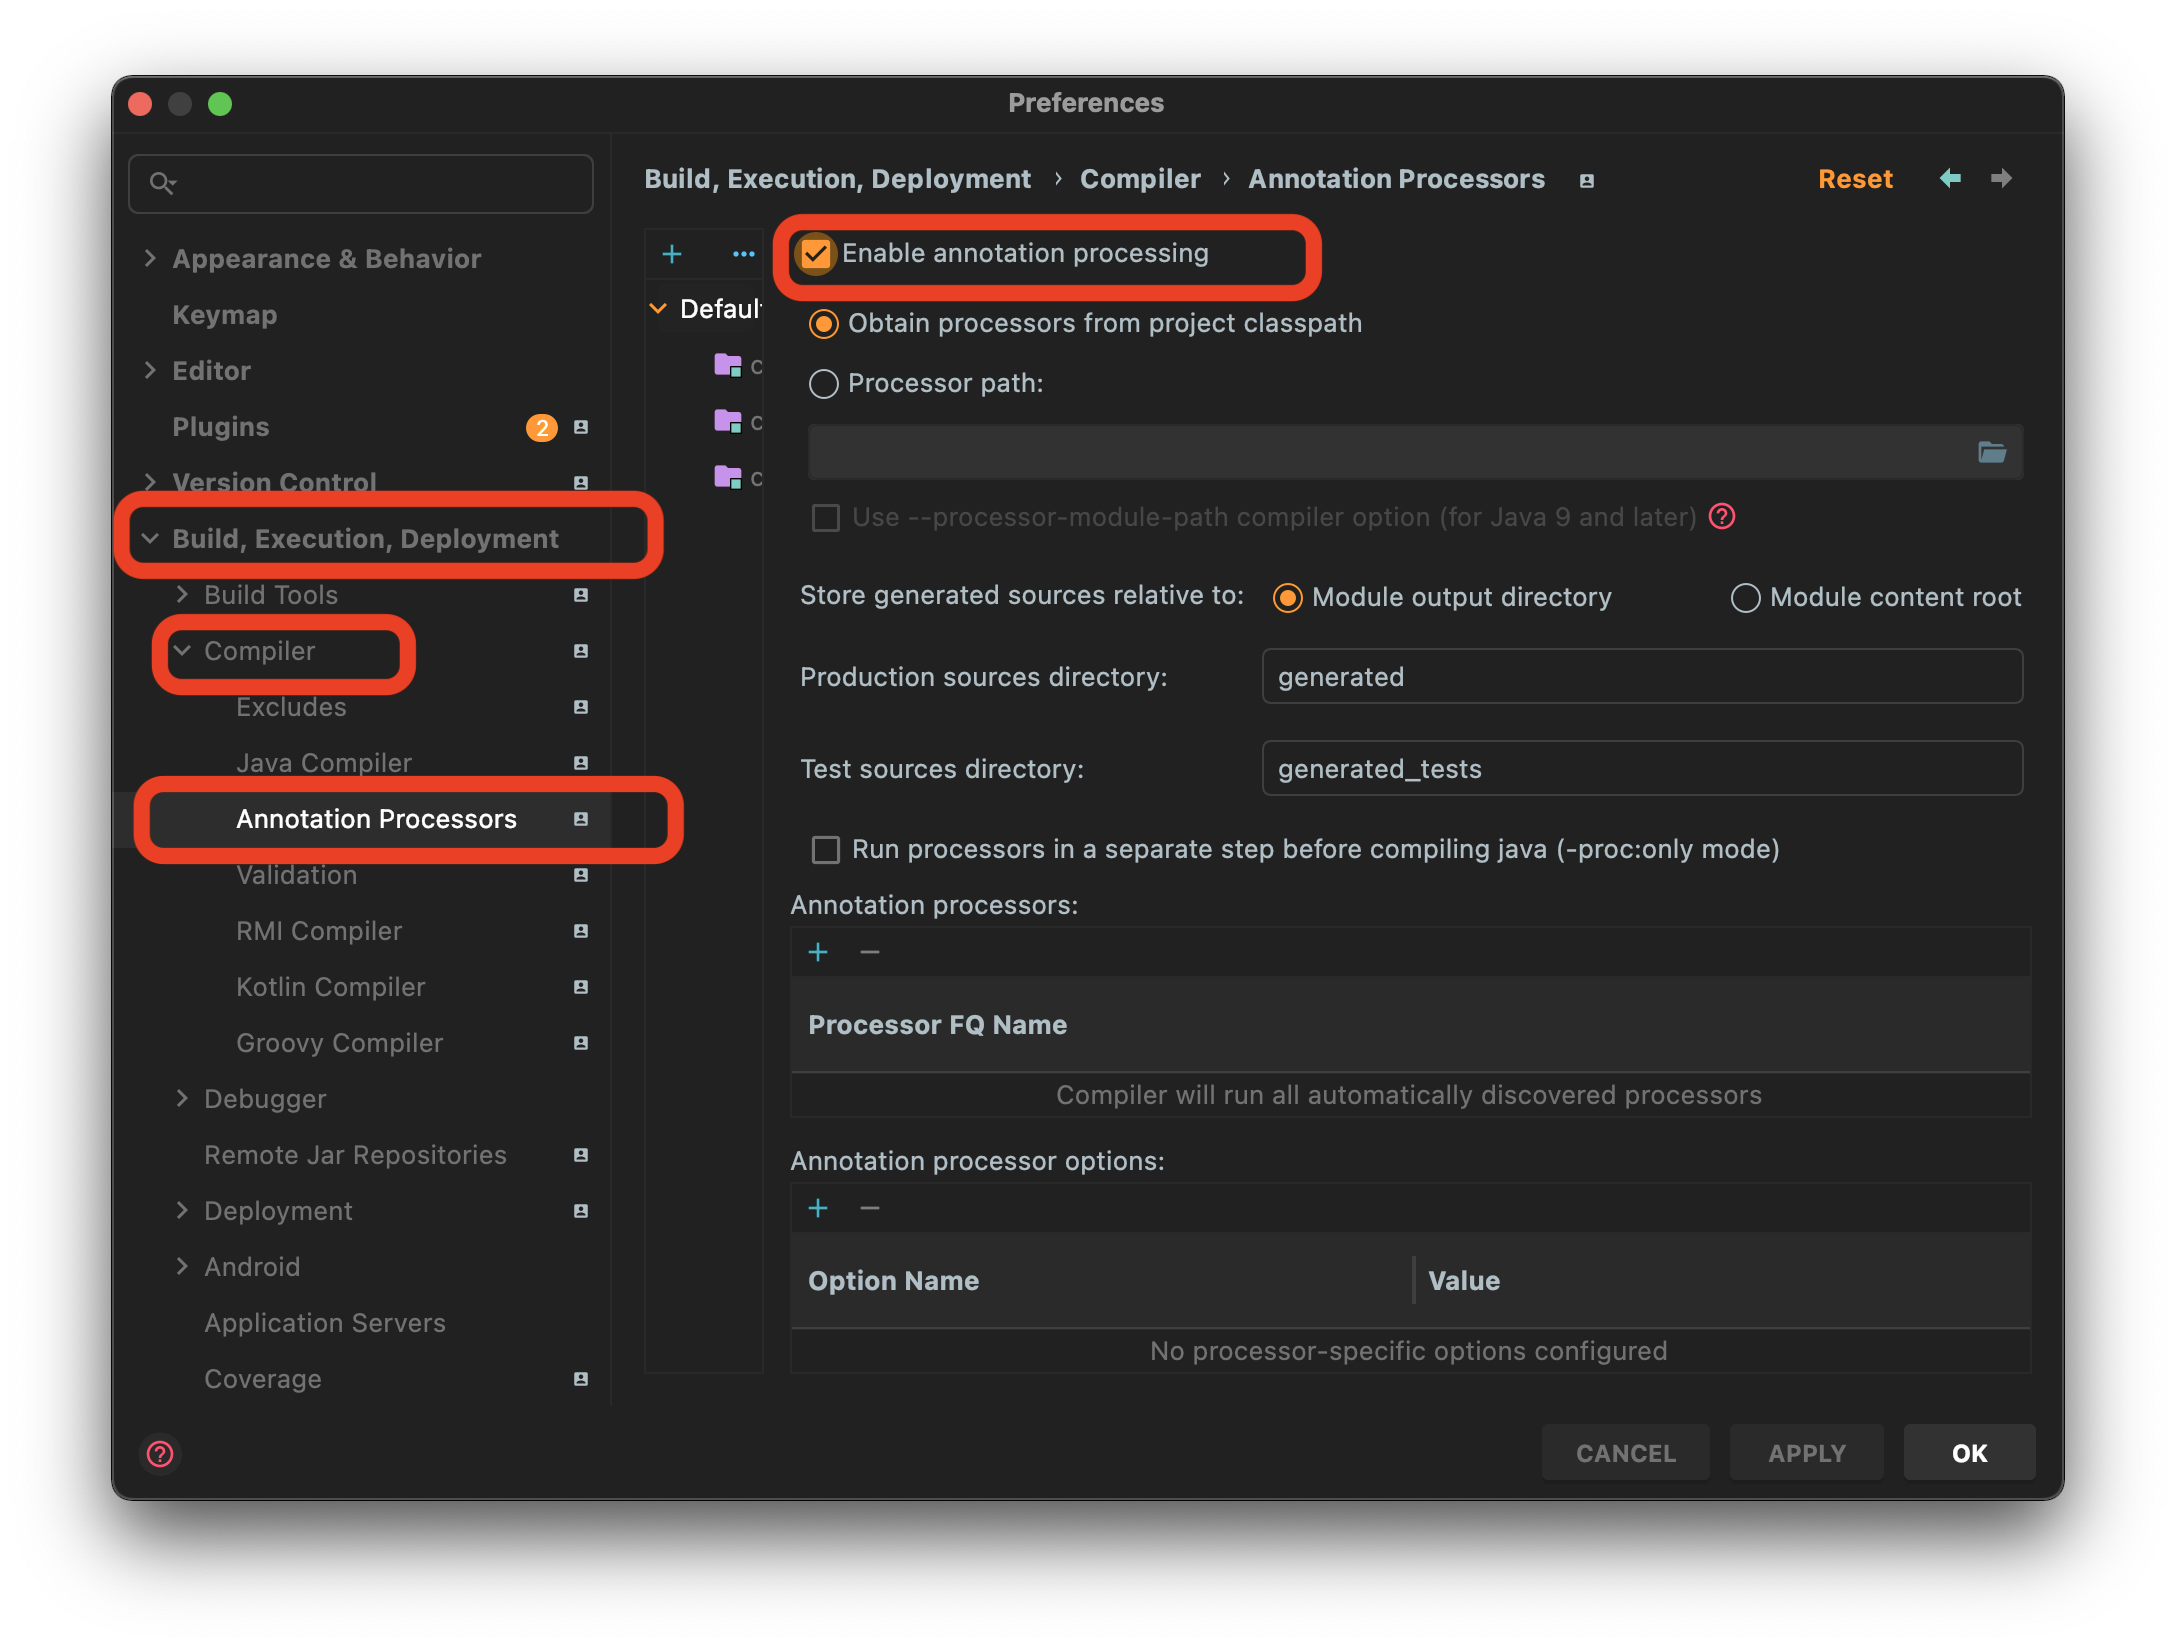Enable Run processors in a separate step checkbox

tap(826, 850)
